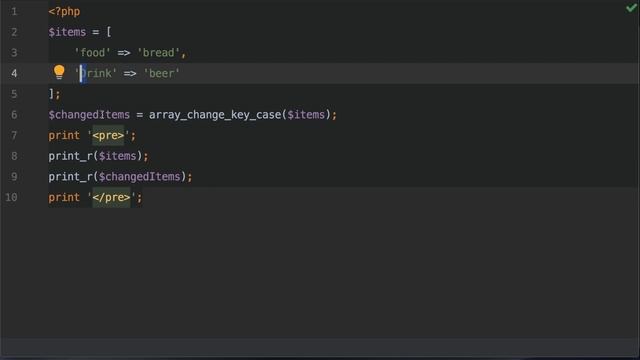Click the array_change_key_case function name
The width and height of the screenshot is (640, 360).
pos(215,115)
